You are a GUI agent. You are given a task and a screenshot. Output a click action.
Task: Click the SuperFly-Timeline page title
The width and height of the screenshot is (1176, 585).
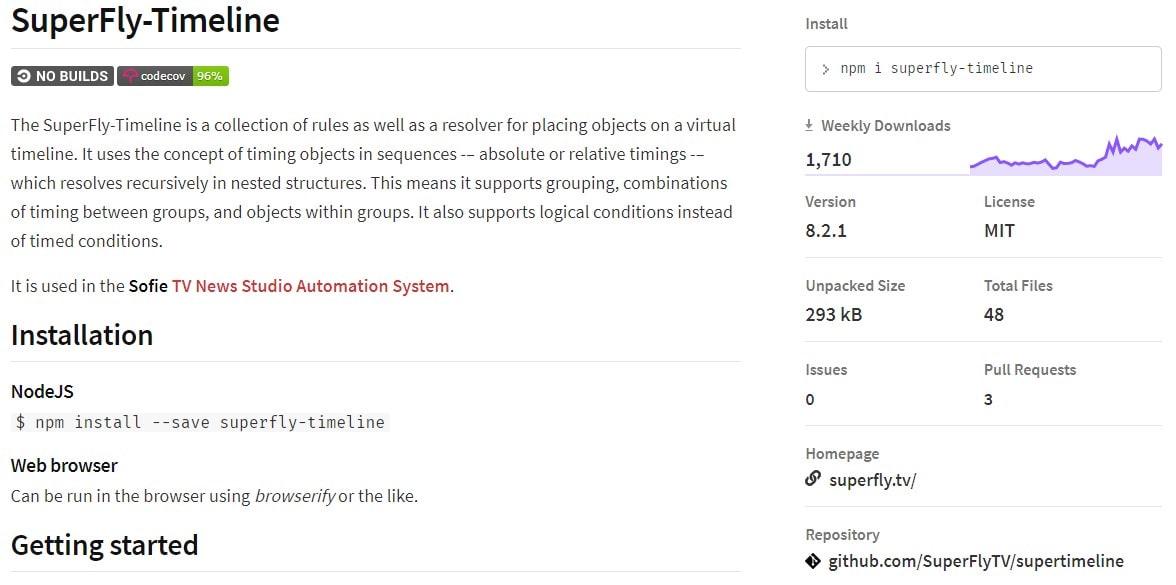click(x=144, y=20)
